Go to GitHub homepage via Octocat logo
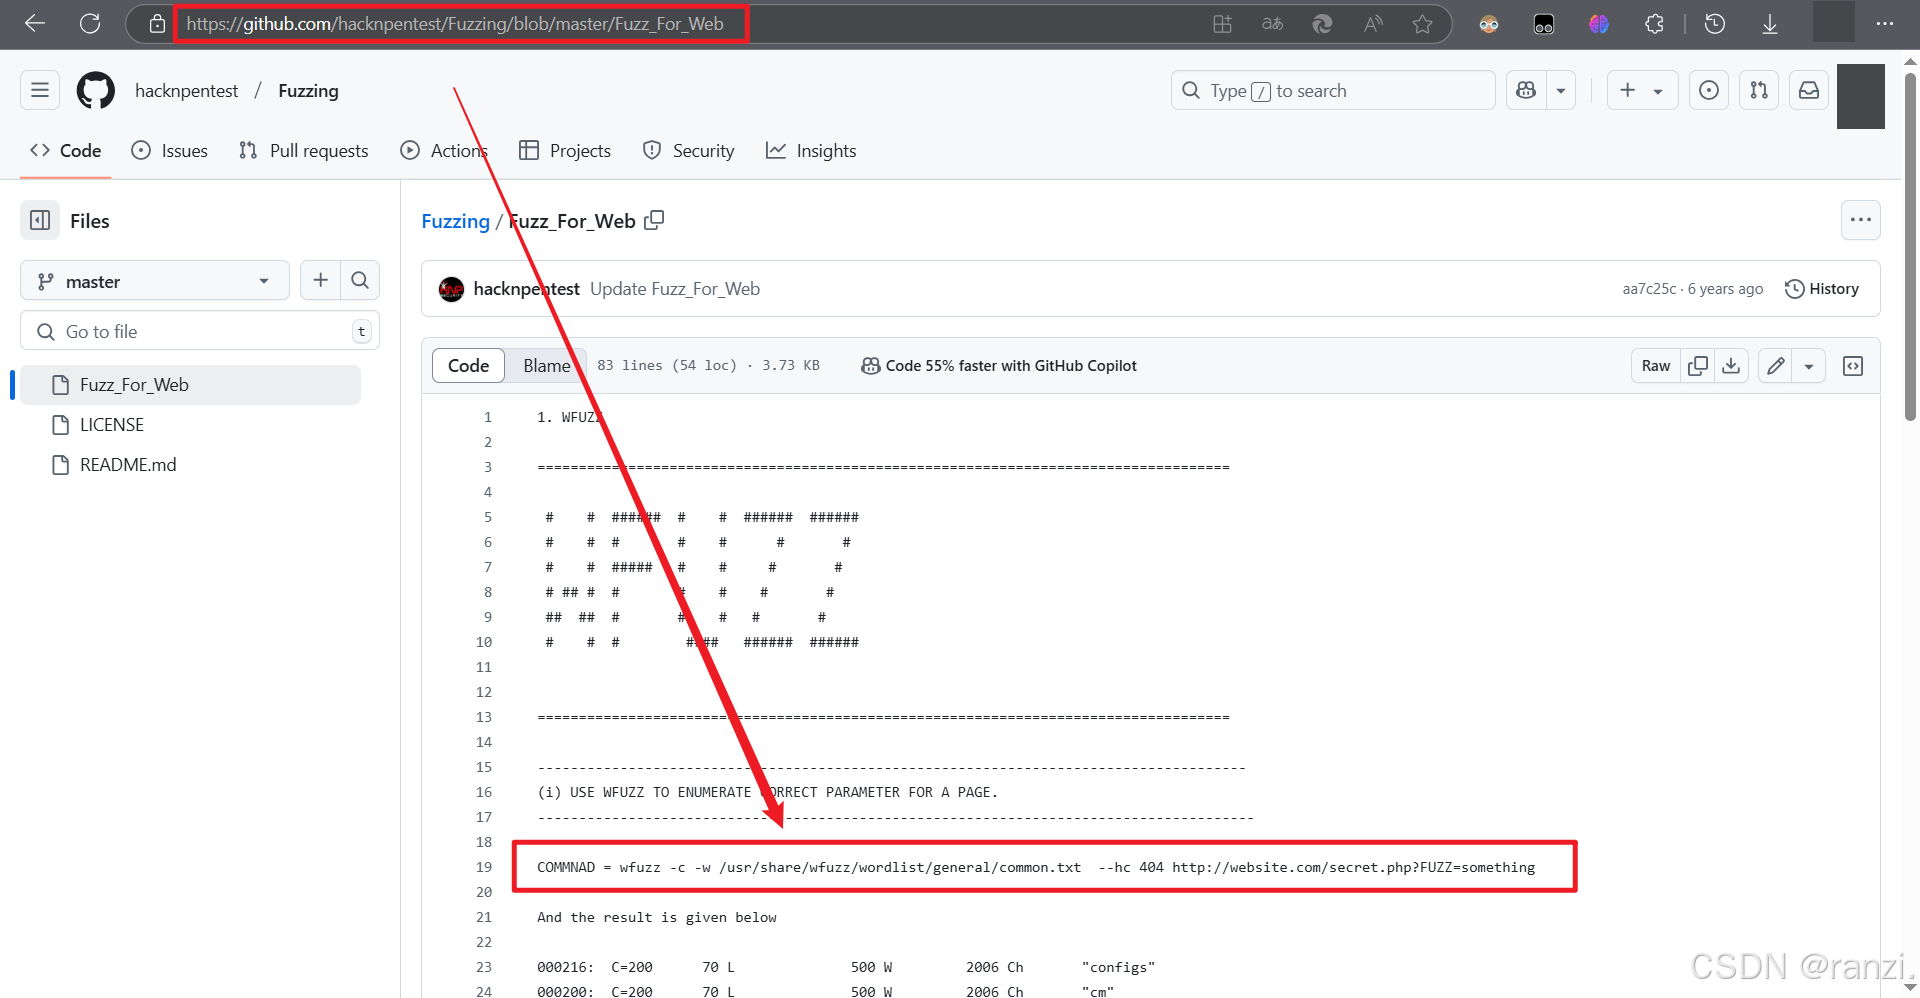The height and width of the screenshot is (998, 1920). (x=96, y=90)
